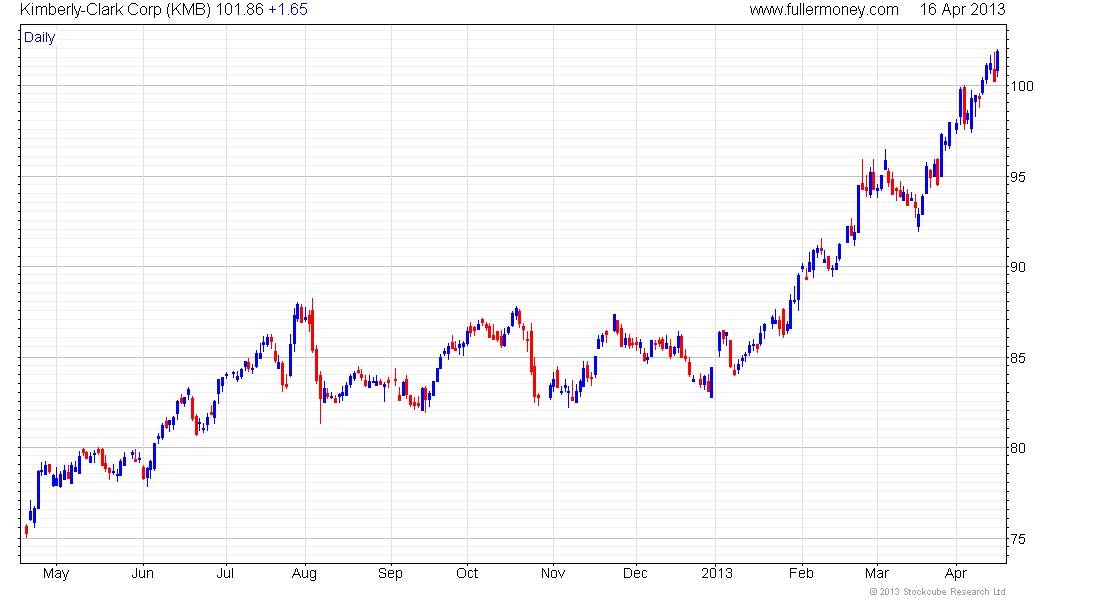This screenshot has height=600, width=1100.
Task: Click the date 16 Apr 2013
Action: click(962, 10)
